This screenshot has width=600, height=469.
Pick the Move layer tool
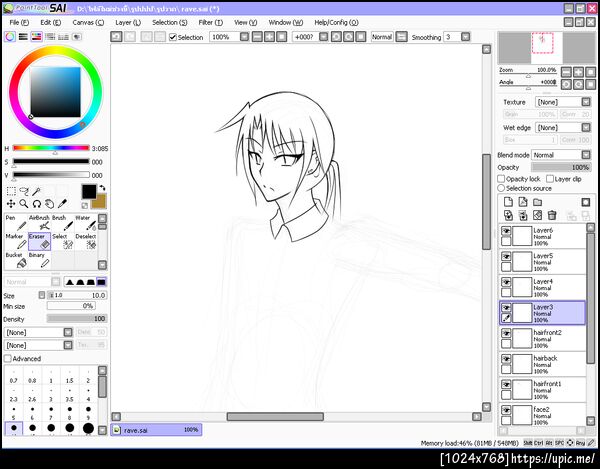click(x=11, y=204)
